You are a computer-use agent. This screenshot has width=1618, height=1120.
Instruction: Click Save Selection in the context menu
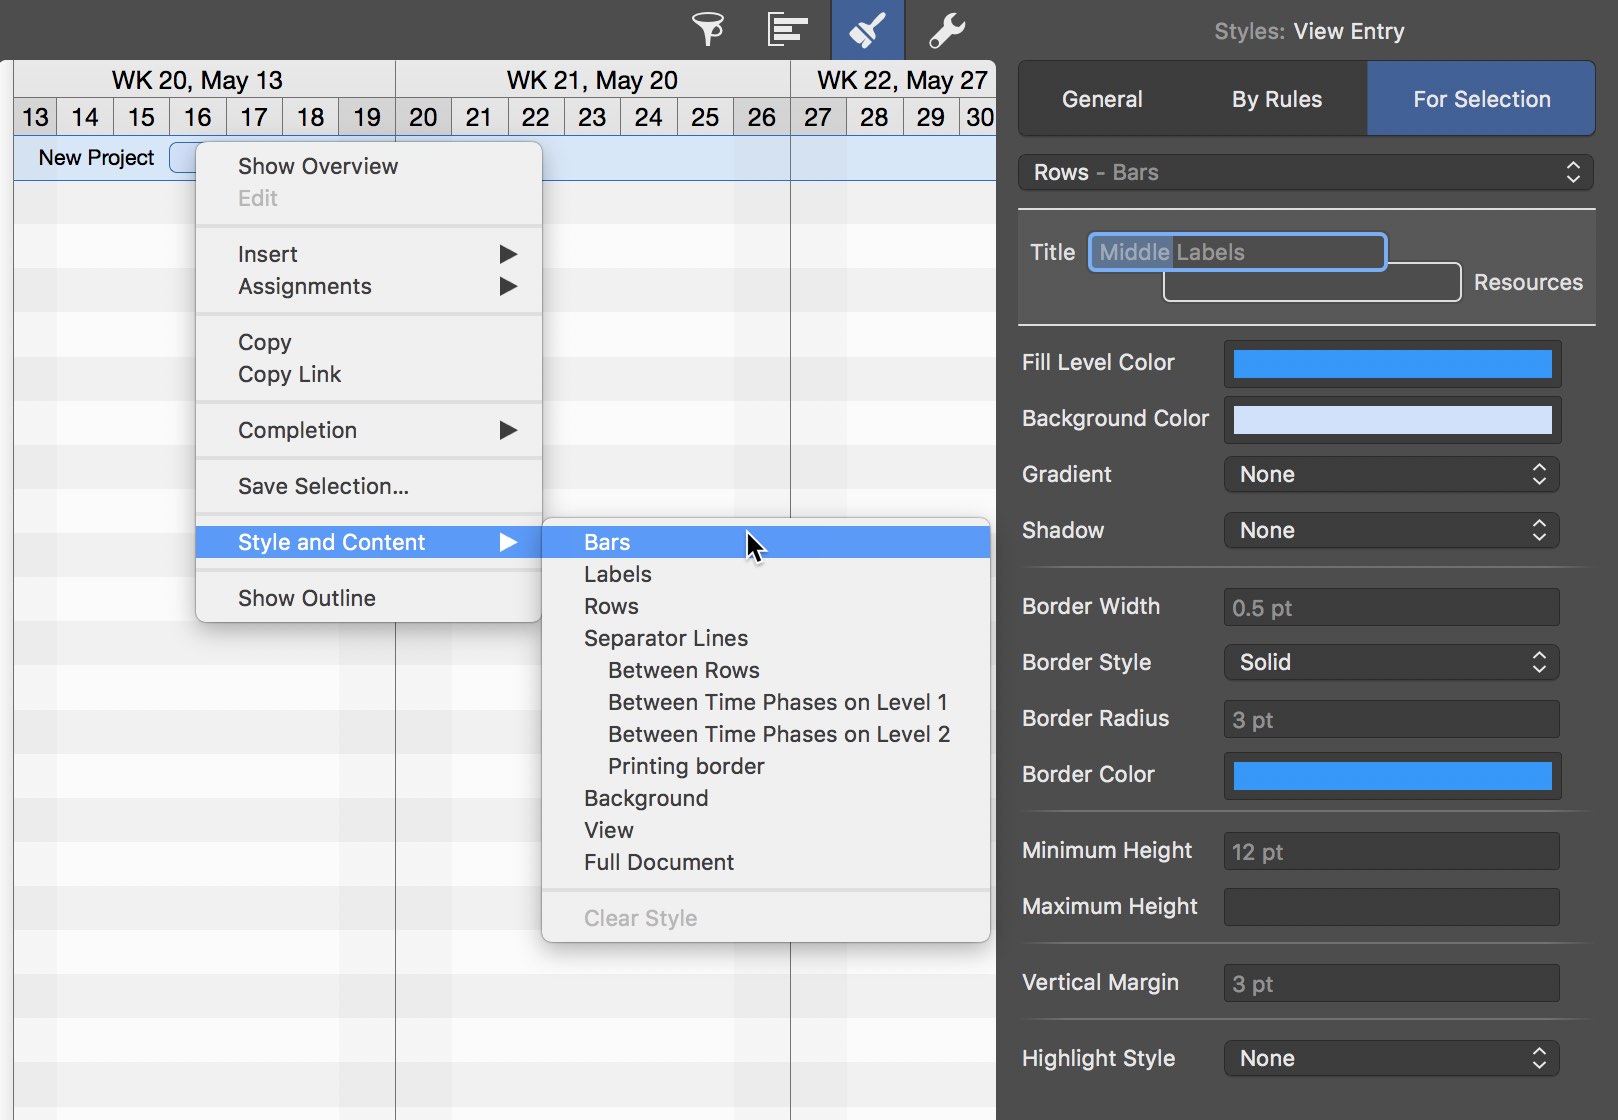click(322, 486)
